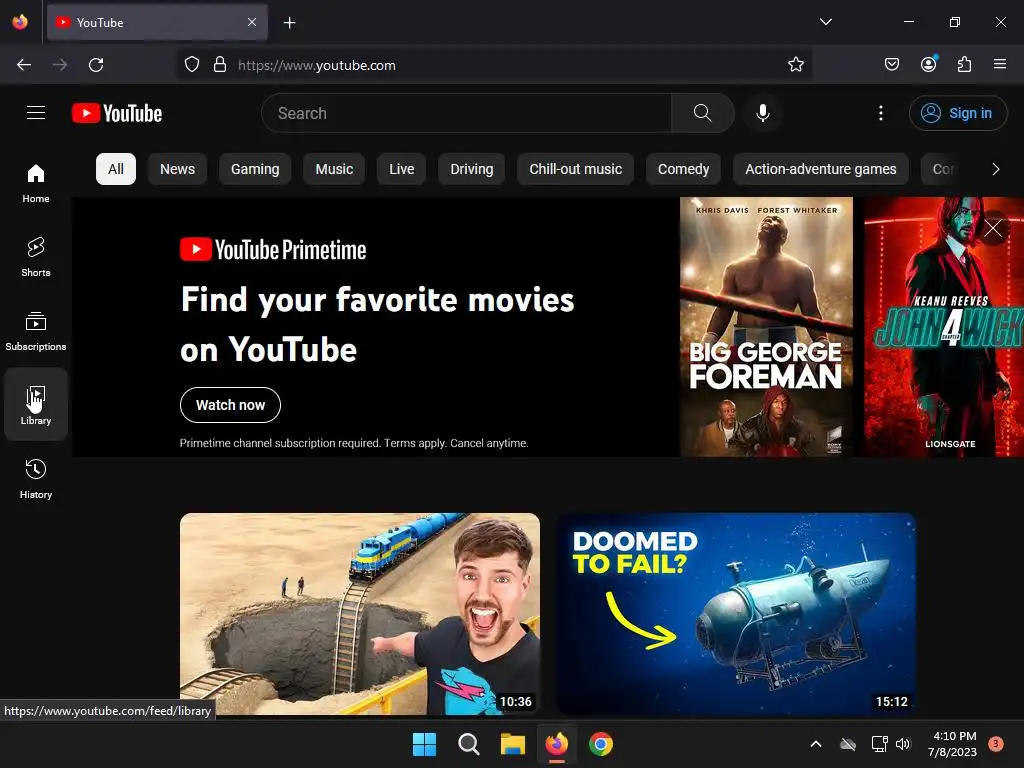Viewport: 1024px width, 768px height.
Task: Open Shorts in sidebar
Action: 36,257
